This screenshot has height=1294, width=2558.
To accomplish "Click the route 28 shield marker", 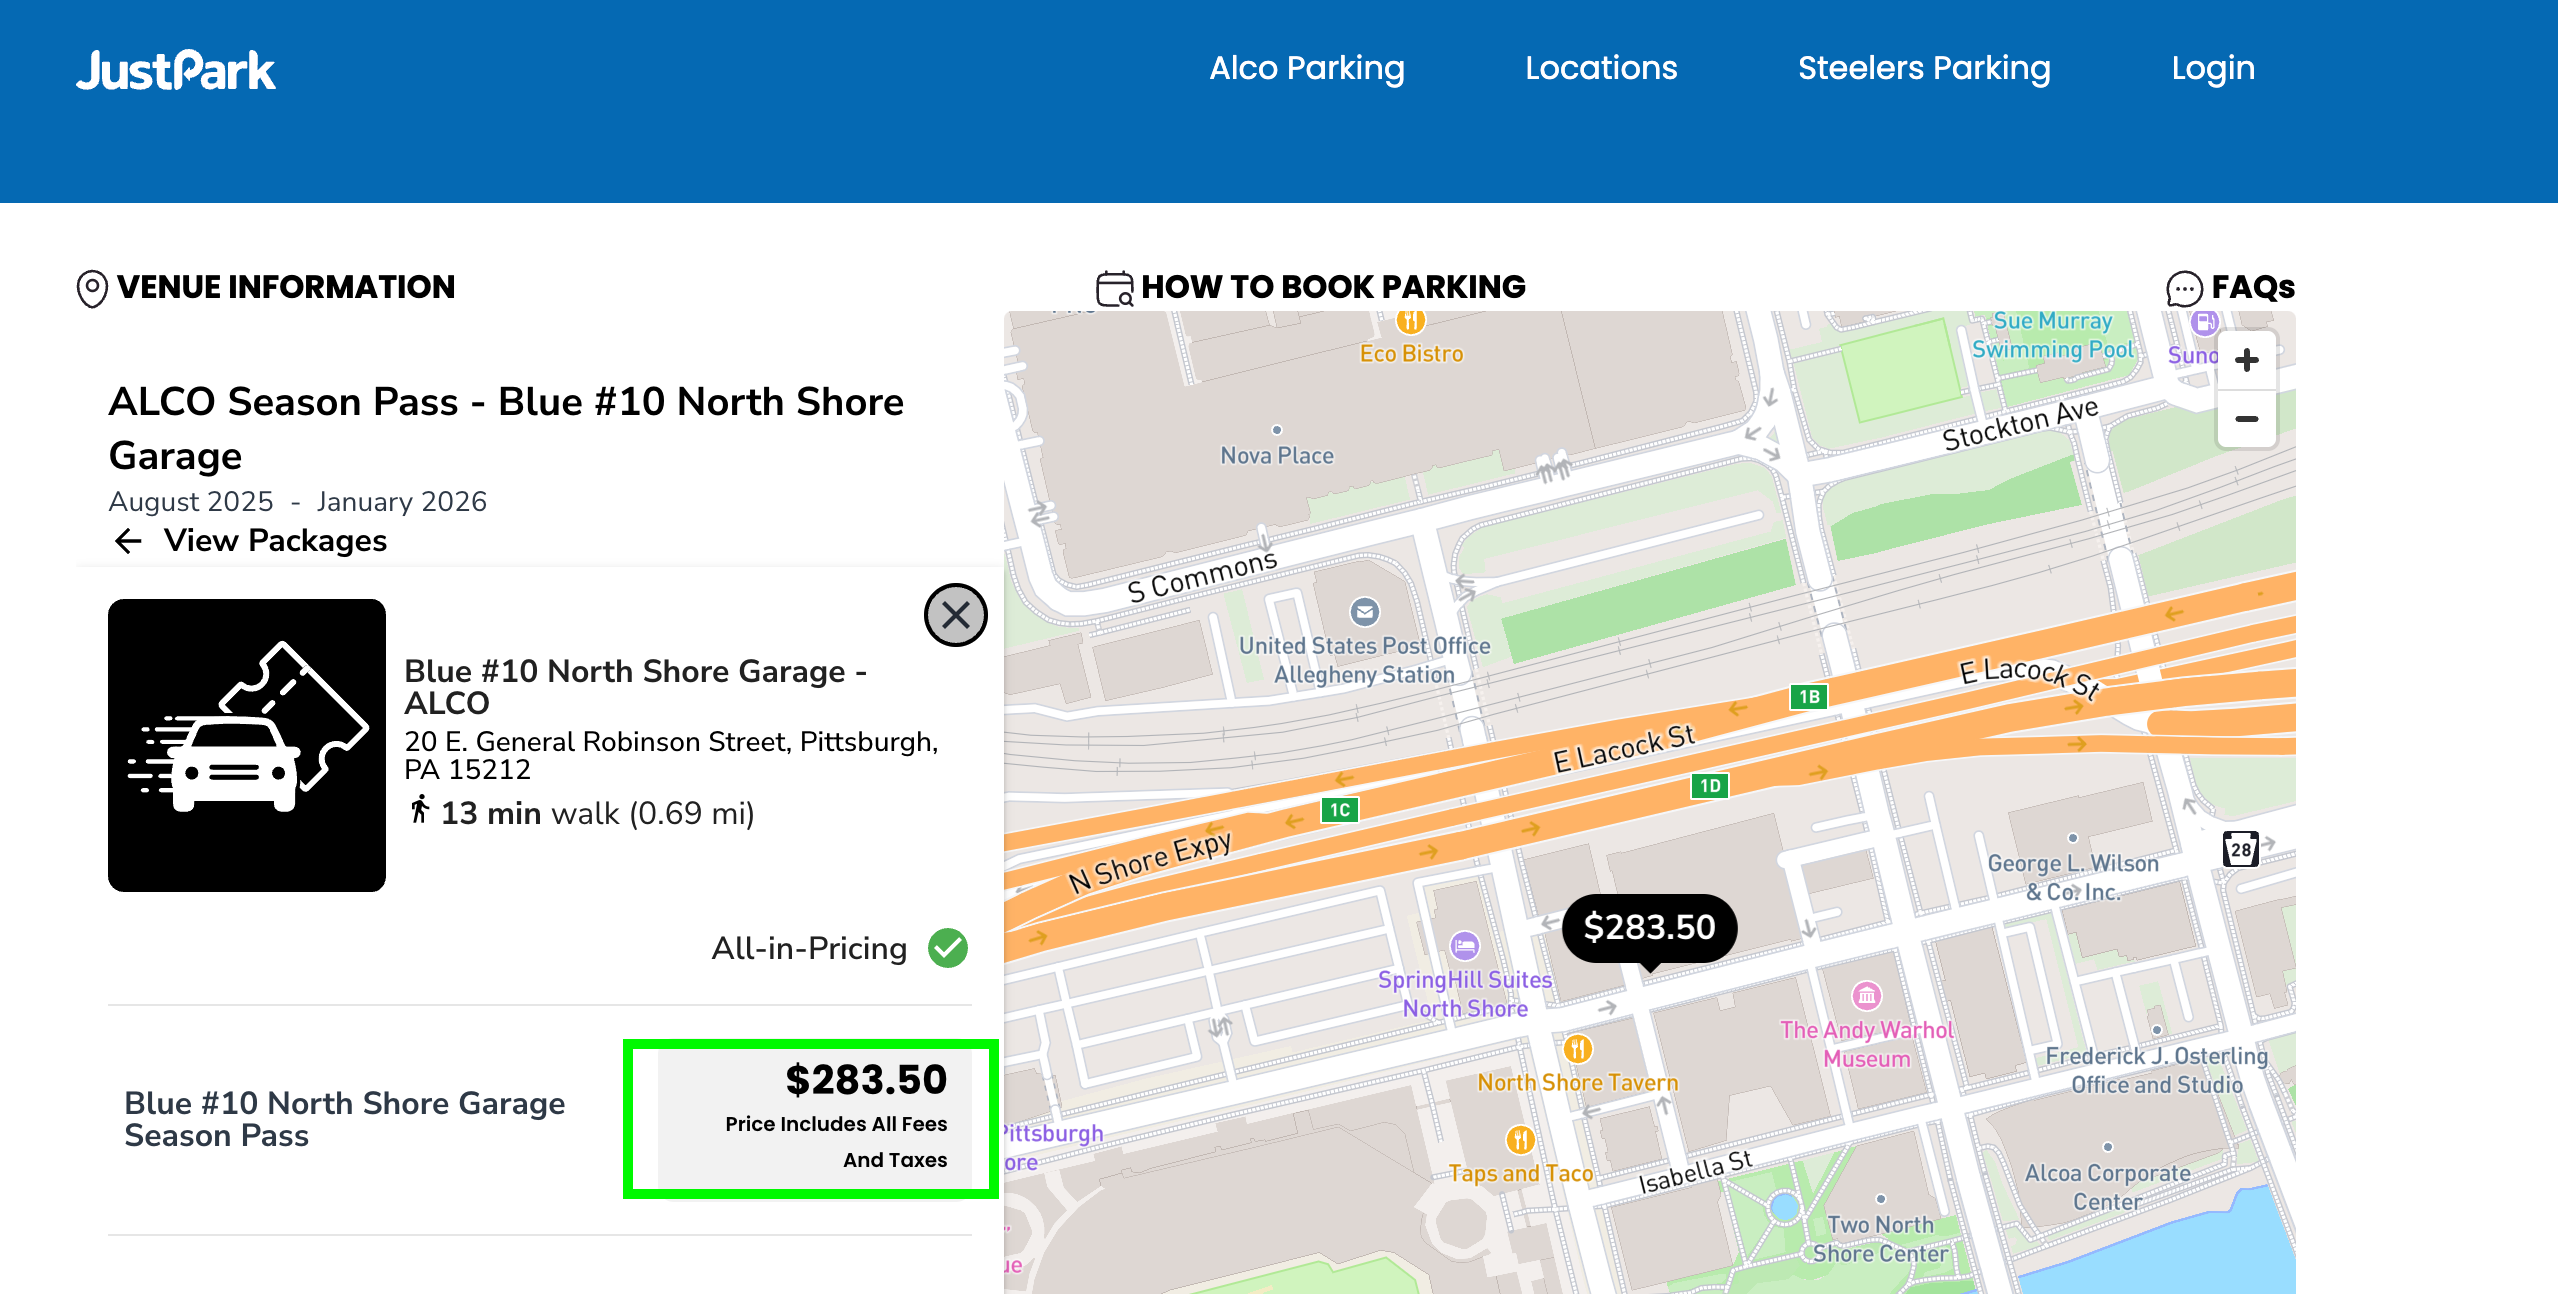I will 2240,849.
